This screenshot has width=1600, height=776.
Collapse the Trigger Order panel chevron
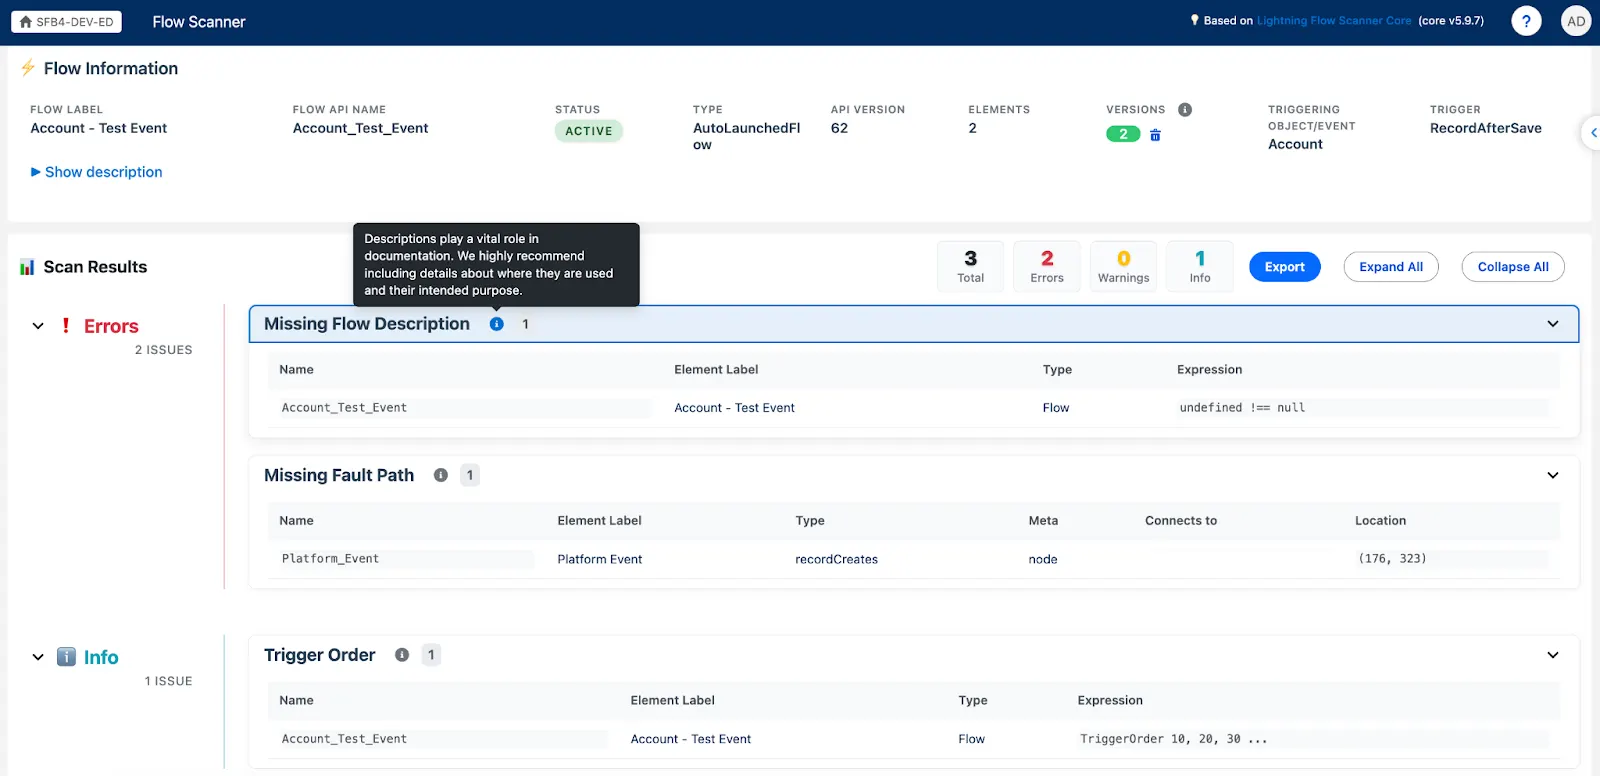pos(1553,655)
